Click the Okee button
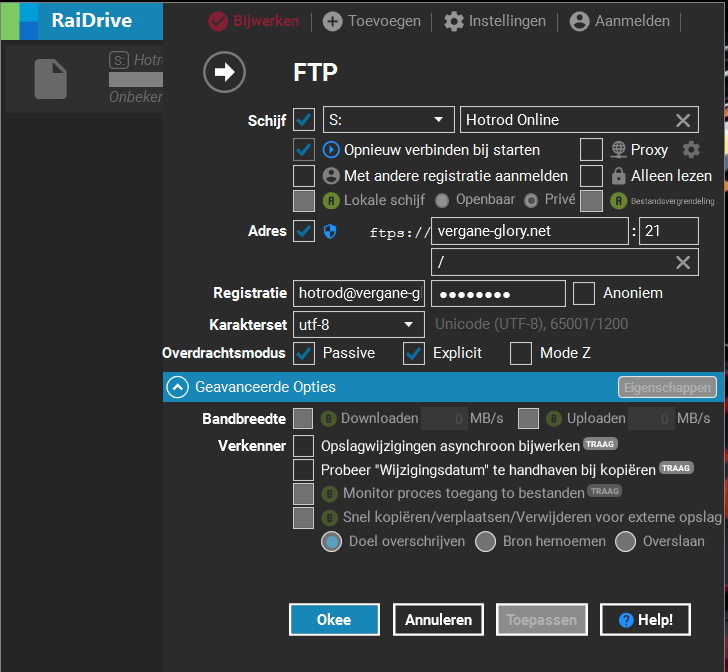This screenshot has width=728, height=672. [x=334, y=620]
